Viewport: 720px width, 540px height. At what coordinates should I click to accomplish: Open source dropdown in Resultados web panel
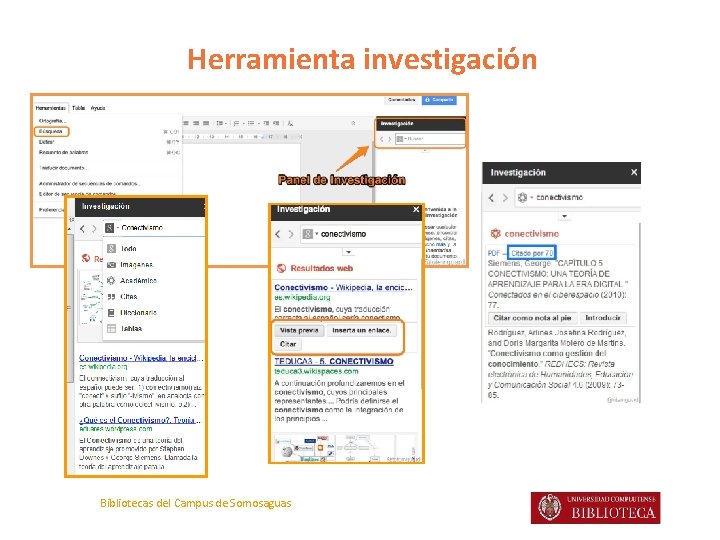pos(310,234)
